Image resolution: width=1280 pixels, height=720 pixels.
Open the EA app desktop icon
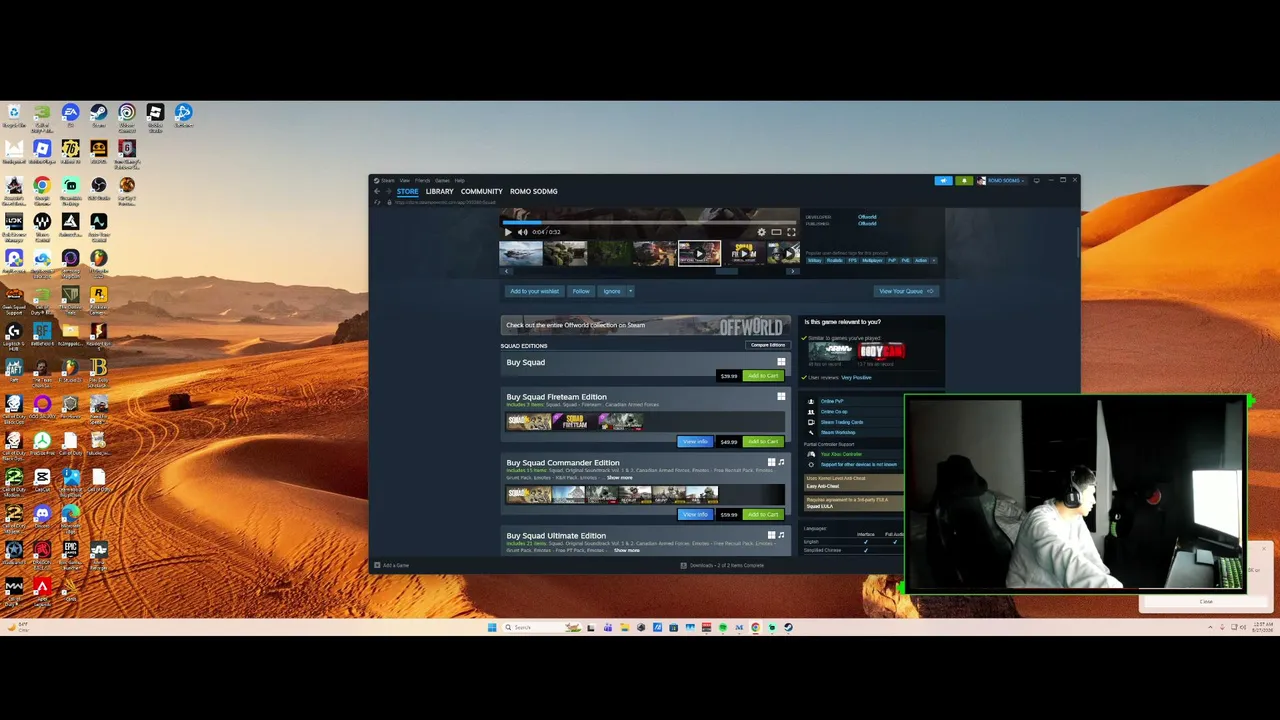click(70, 116)
